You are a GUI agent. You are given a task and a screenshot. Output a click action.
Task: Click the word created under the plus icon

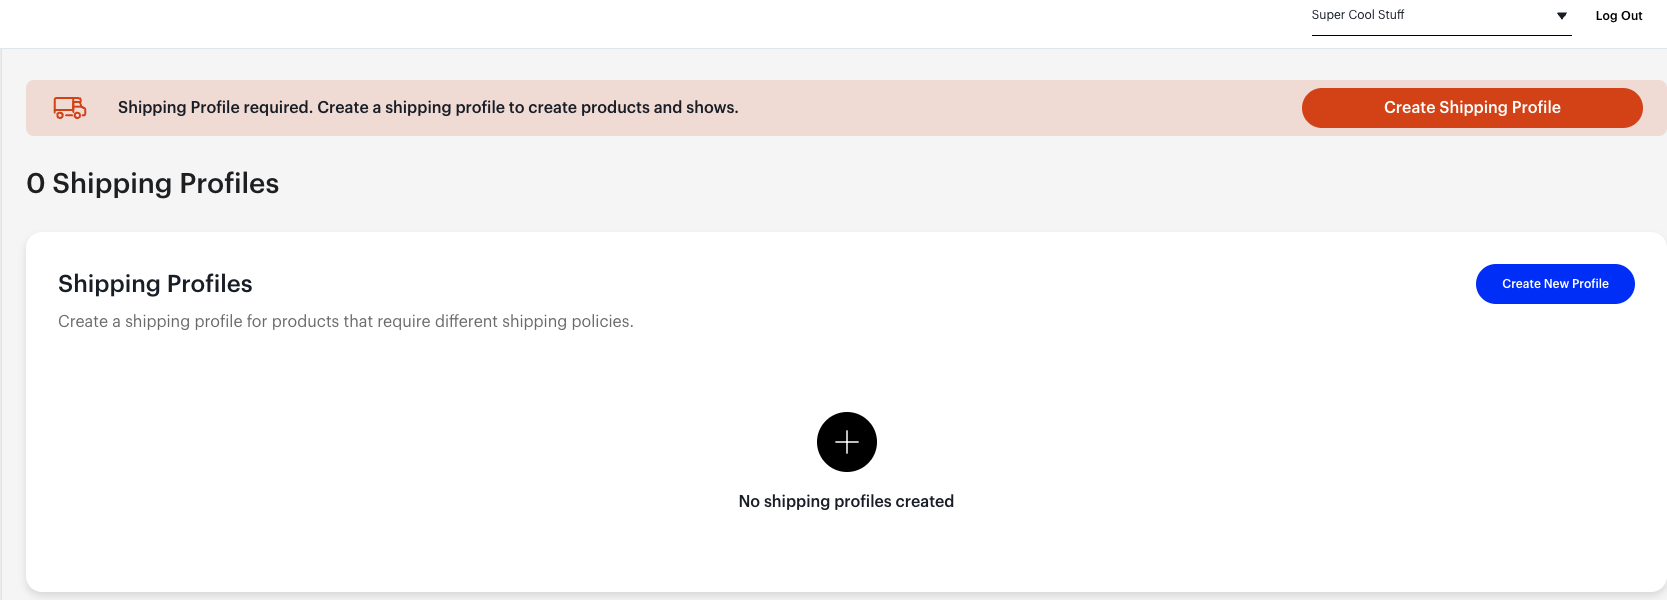pyautogui.click(x=925, y=501)
